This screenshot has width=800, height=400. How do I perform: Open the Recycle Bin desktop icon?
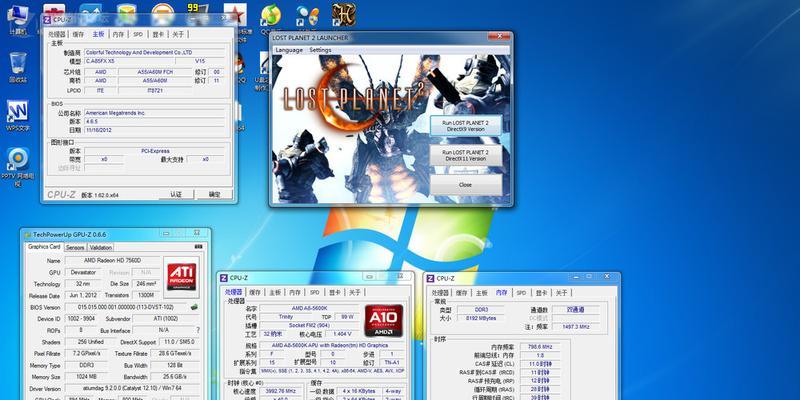[18, 66]
